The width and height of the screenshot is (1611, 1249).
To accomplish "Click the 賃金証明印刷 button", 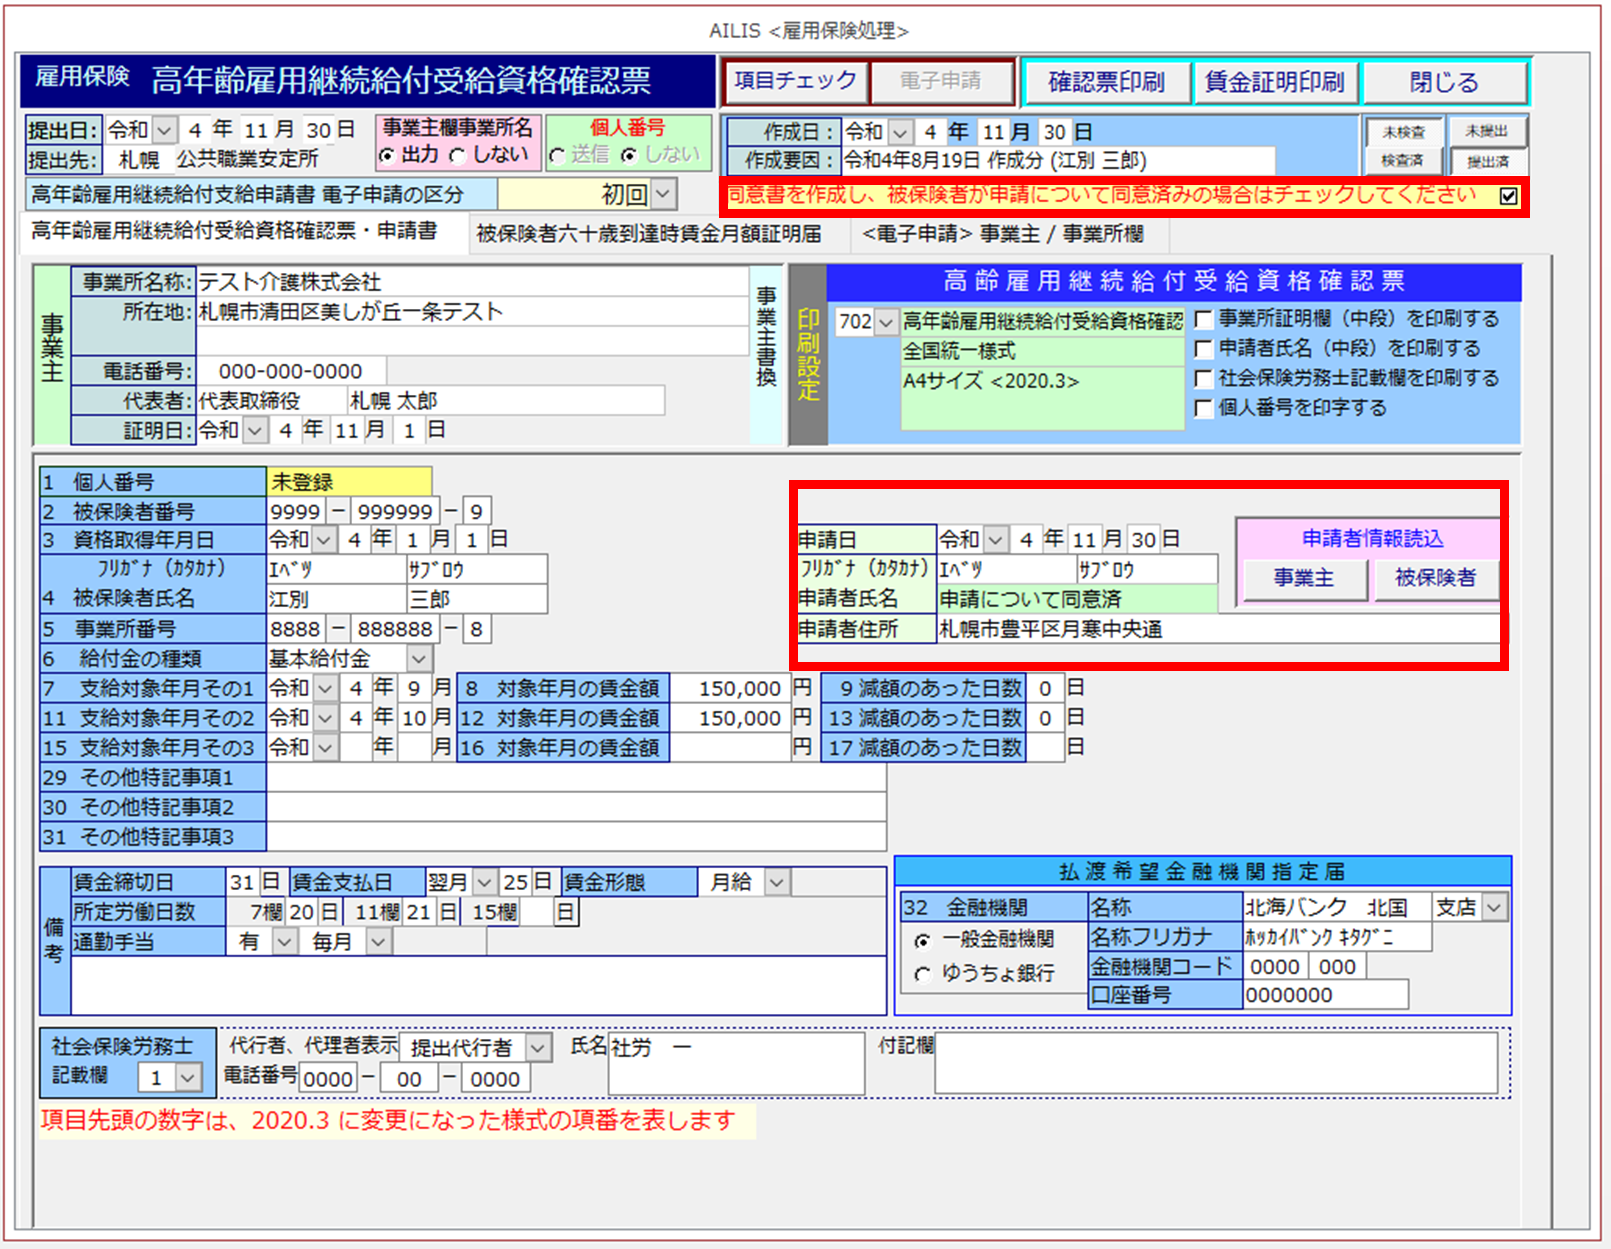I will click(x=1274, y=82).
